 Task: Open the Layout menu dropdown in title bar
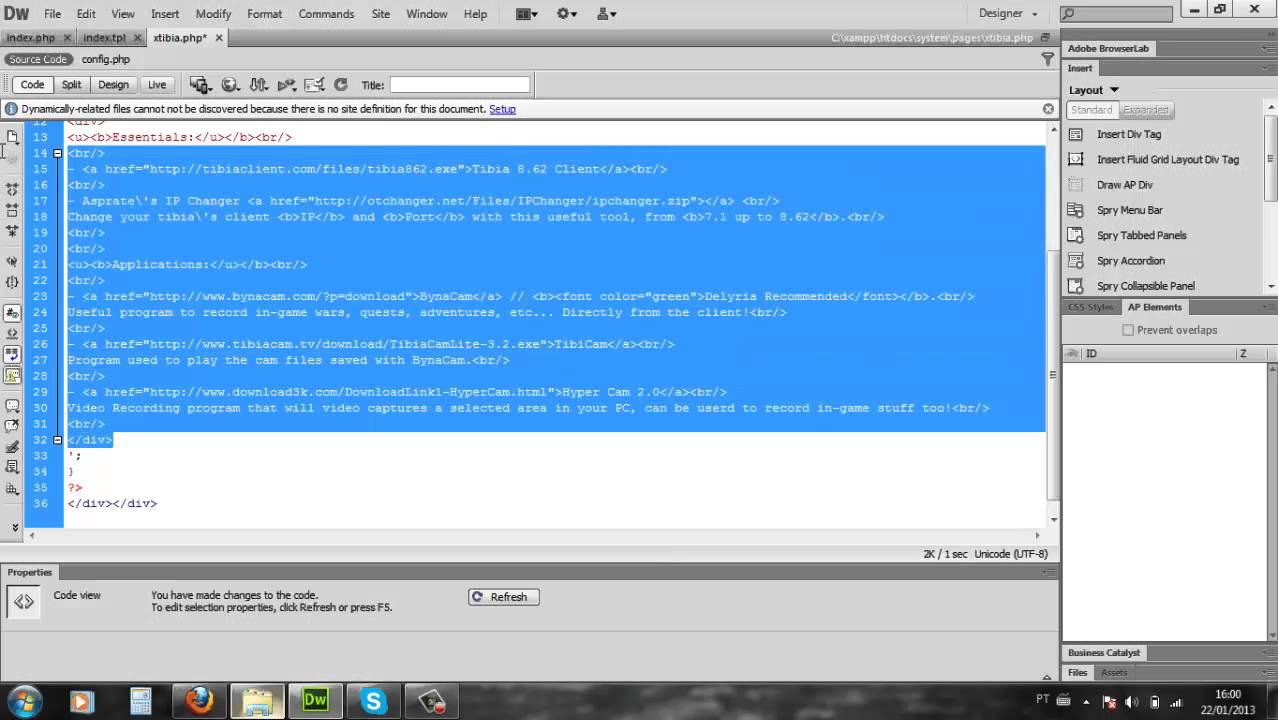click(526, 14)
